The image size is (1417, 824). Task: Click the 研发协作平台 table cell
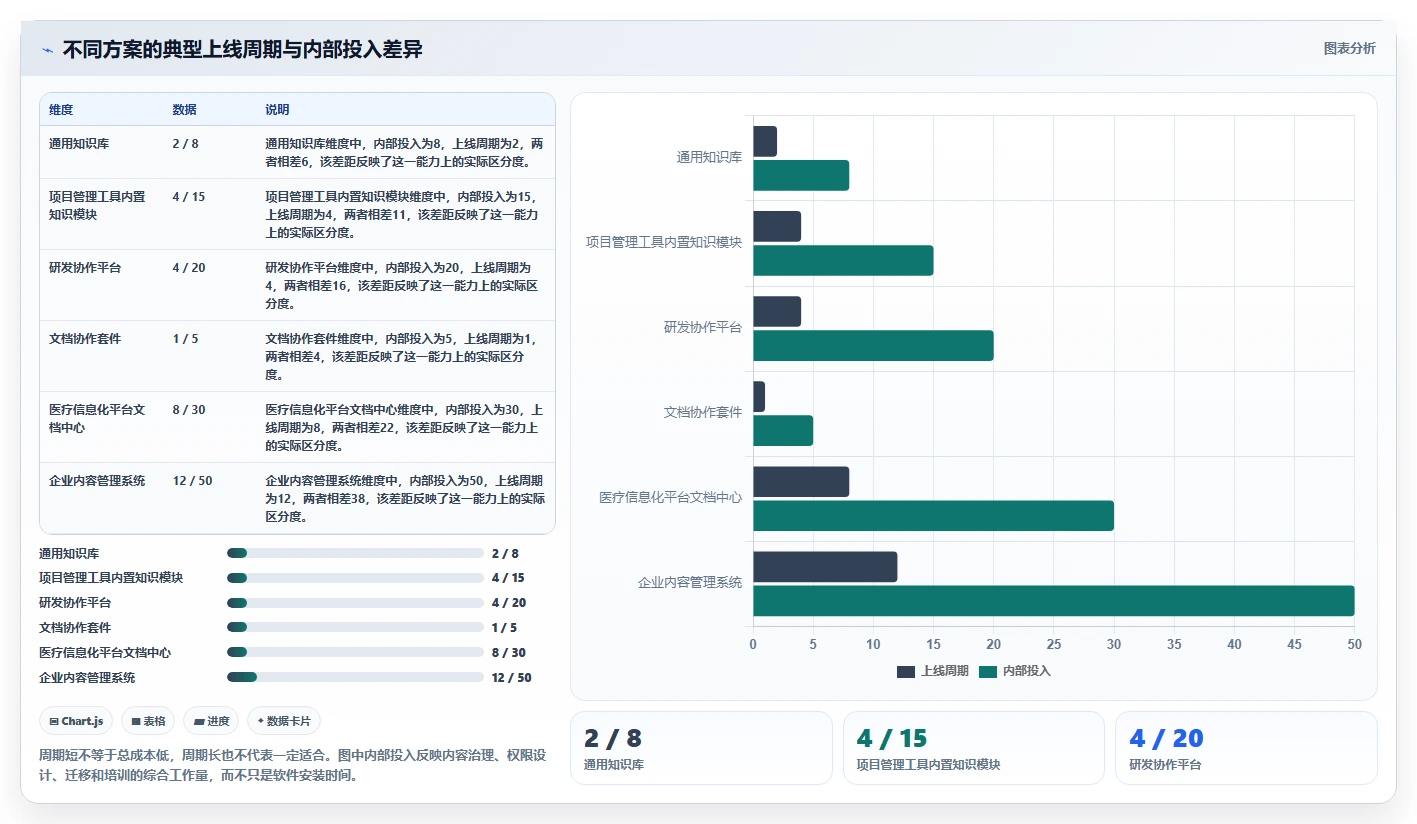(85, 267)
